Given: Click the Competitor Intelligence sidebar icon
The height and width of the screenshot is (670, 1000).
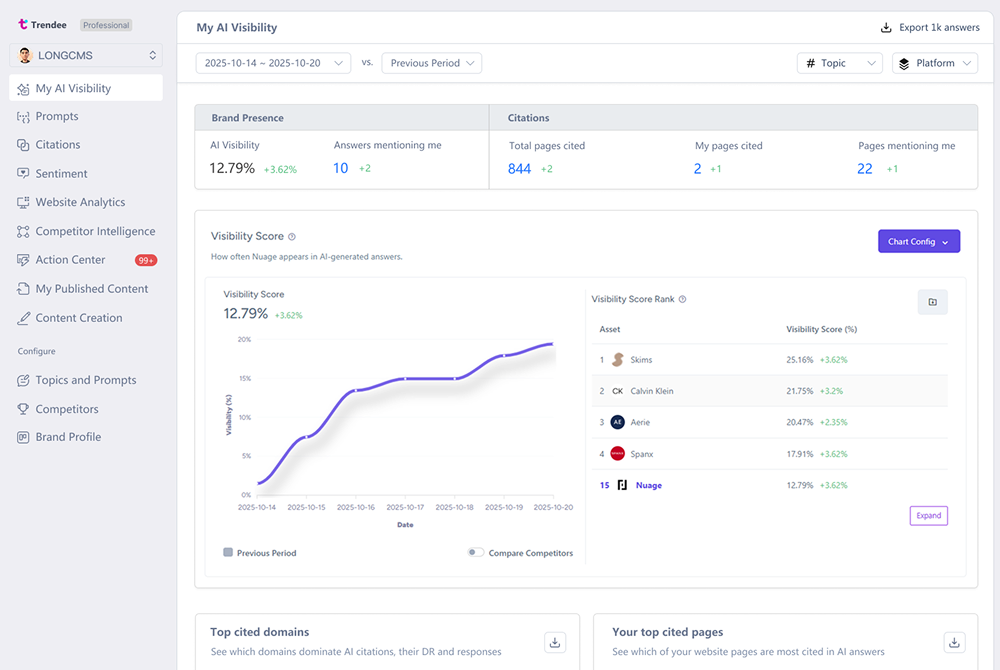Looking at the screenshot, I should [23, 231].
